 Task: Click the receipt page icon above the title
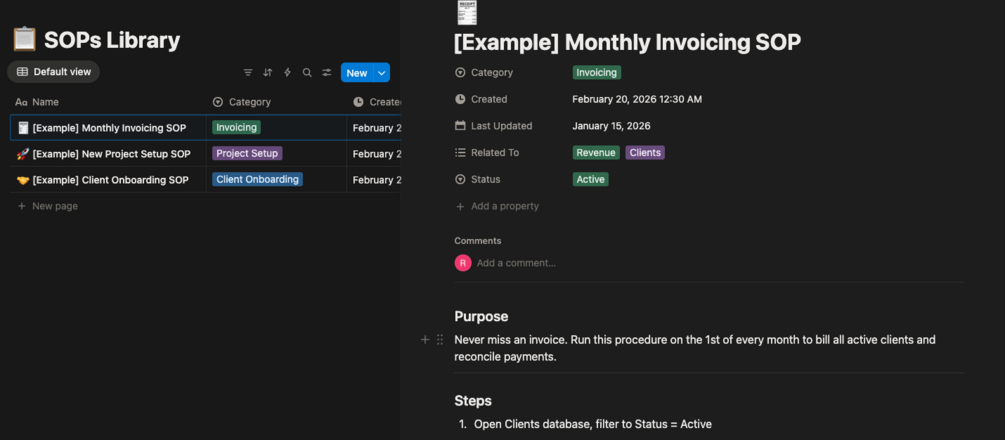(466, 12)
